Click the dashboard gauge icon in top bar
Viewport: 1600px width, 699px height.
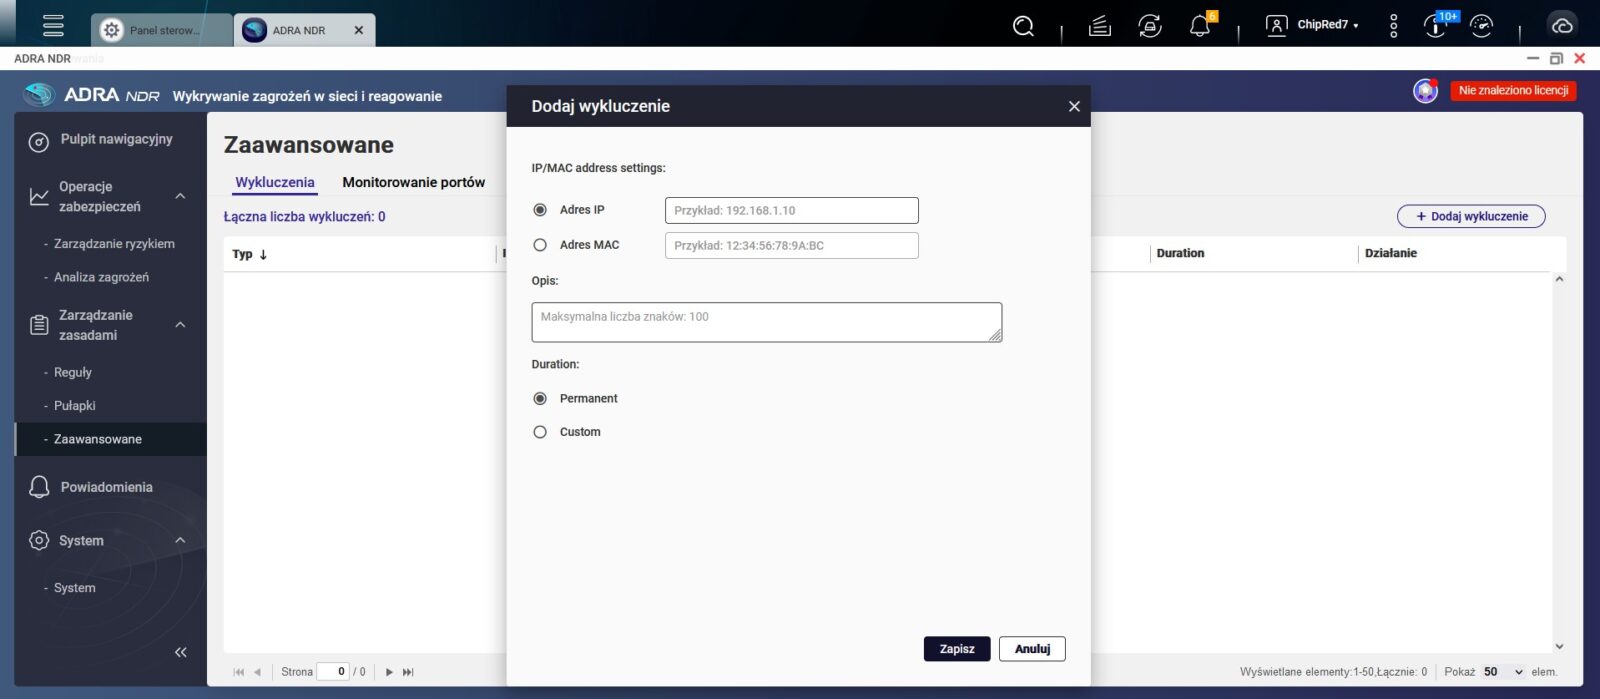[1481, 26]
